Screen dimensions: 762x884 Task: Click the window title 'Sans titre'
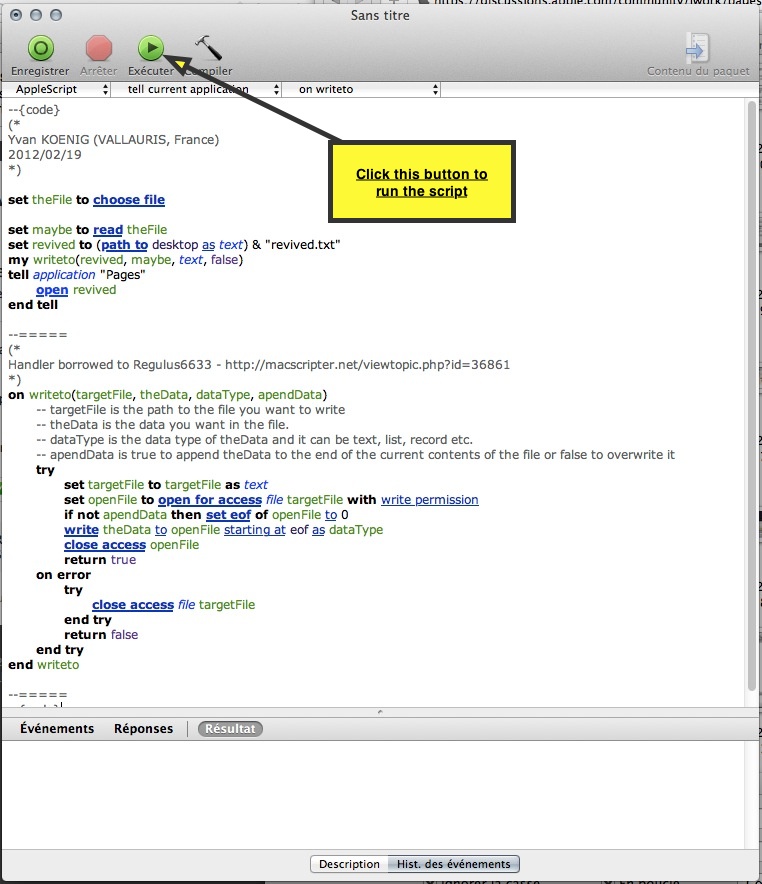click(380, 15)
